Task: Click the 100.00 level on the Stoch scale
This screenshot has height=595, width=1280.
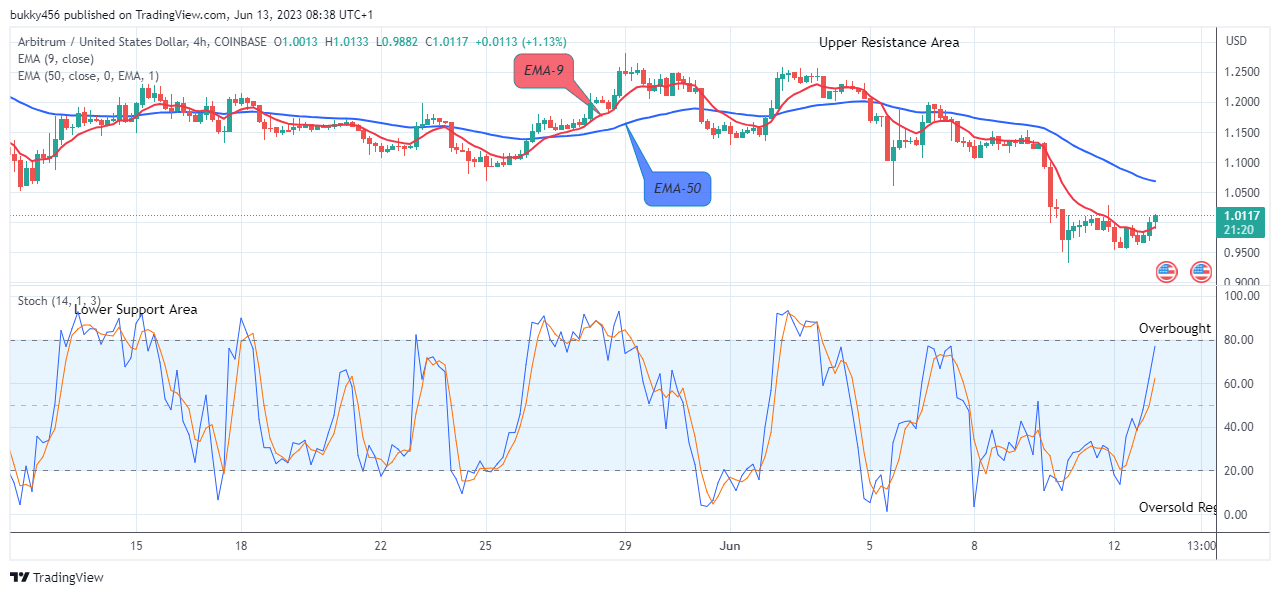Action: [x=1241, y=296]
